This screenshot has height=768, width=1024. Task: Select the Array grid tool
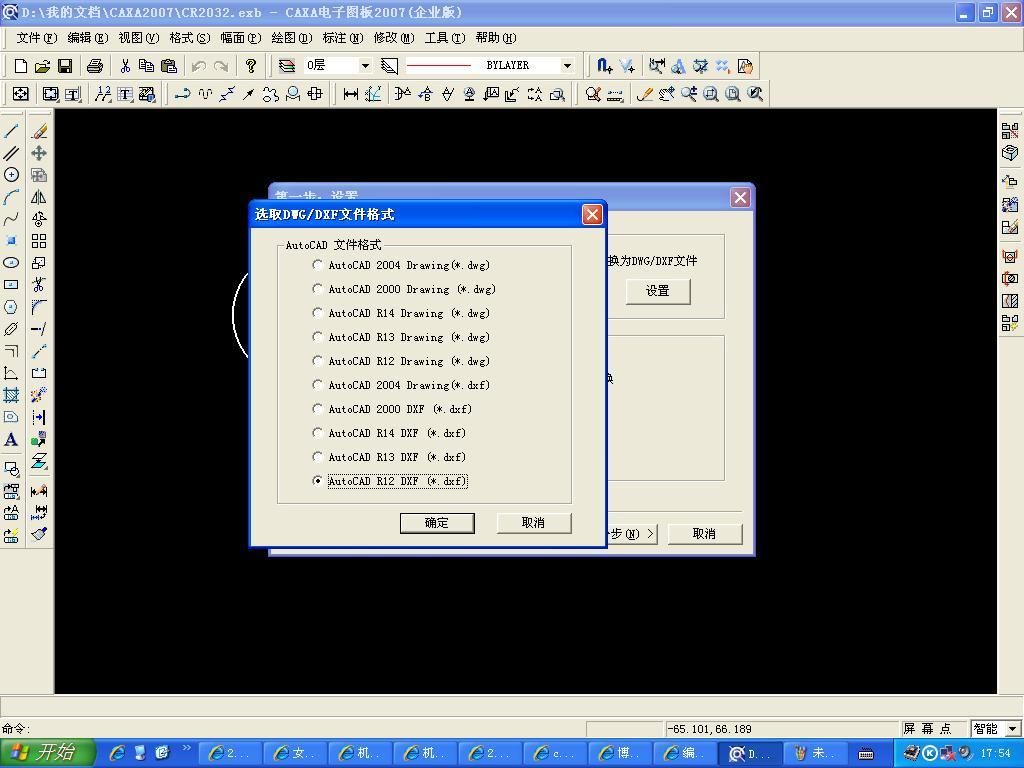tap(39, 241)
